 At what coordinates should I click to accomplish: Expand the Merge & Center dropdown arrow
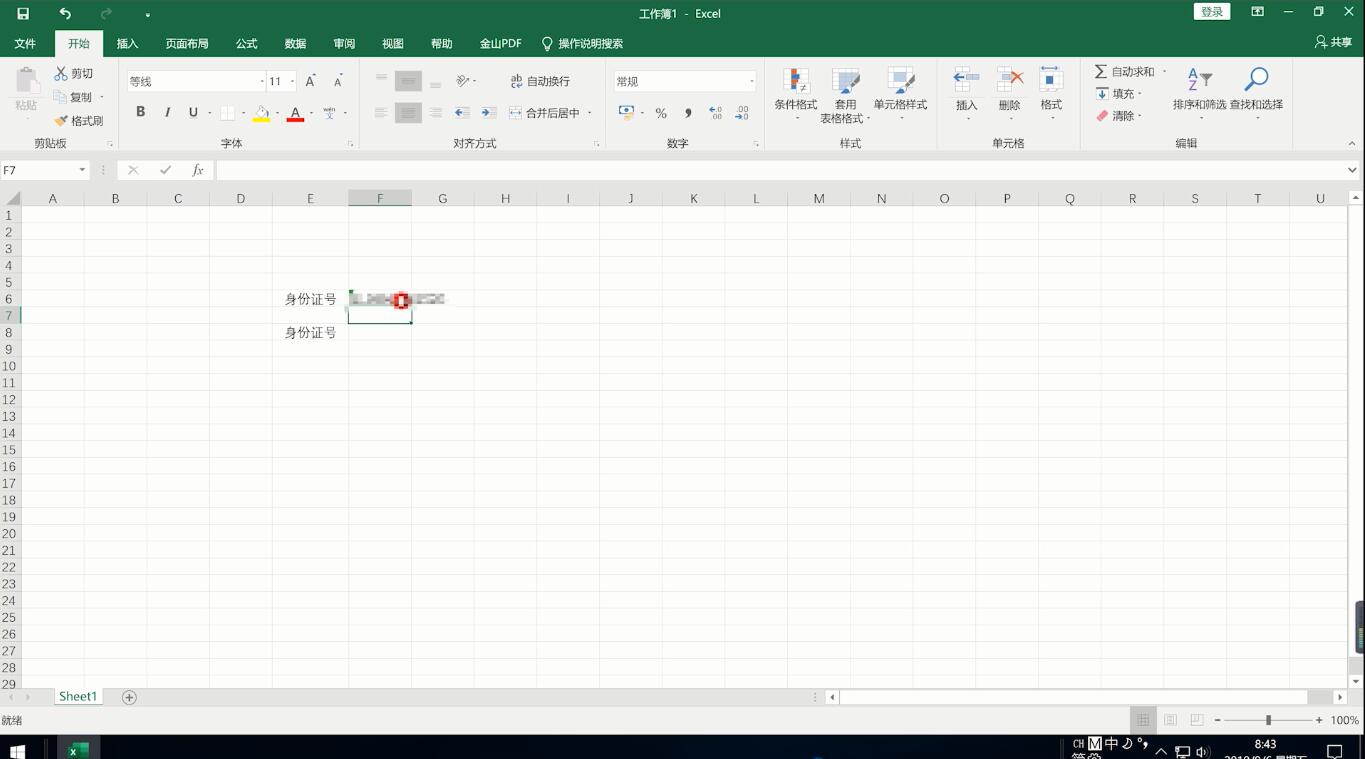590,113
